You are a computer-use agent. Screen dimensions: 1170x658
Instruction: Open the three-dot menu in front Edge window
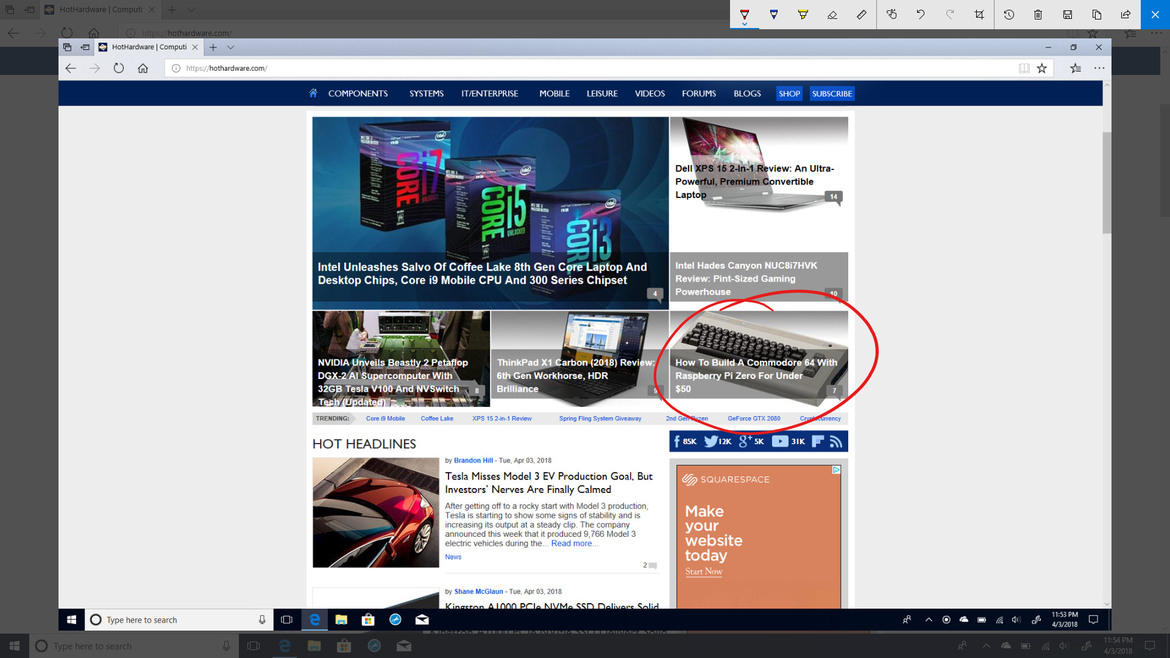point(1099,68)
